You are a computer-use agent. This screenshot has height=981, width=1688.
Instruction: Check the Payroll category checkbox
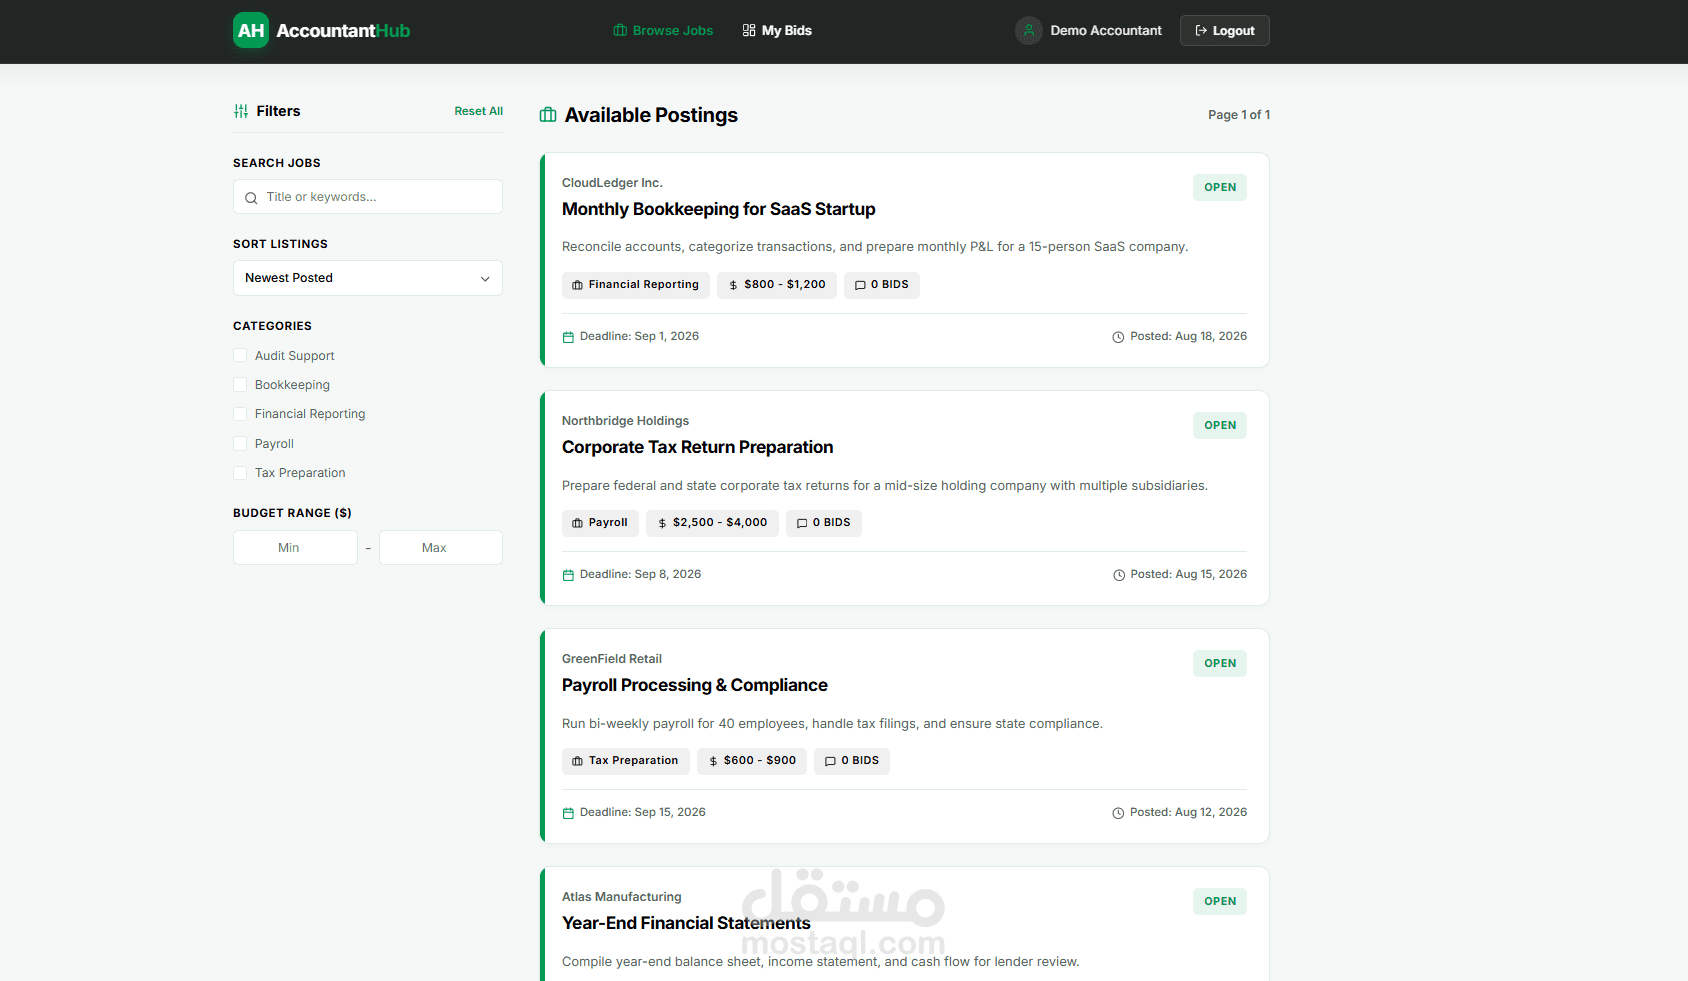click(x=240, y=443)
